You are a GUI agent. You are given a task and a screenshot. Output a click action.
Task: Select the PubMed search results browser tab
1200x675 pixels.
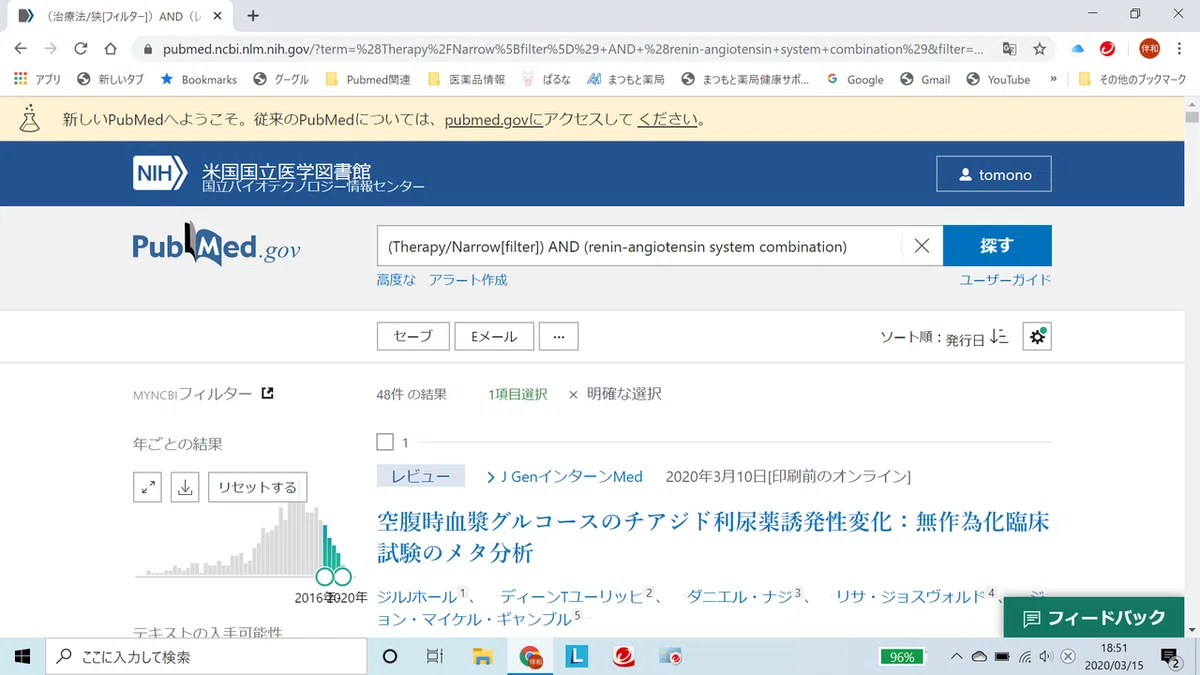coord(118,16)
